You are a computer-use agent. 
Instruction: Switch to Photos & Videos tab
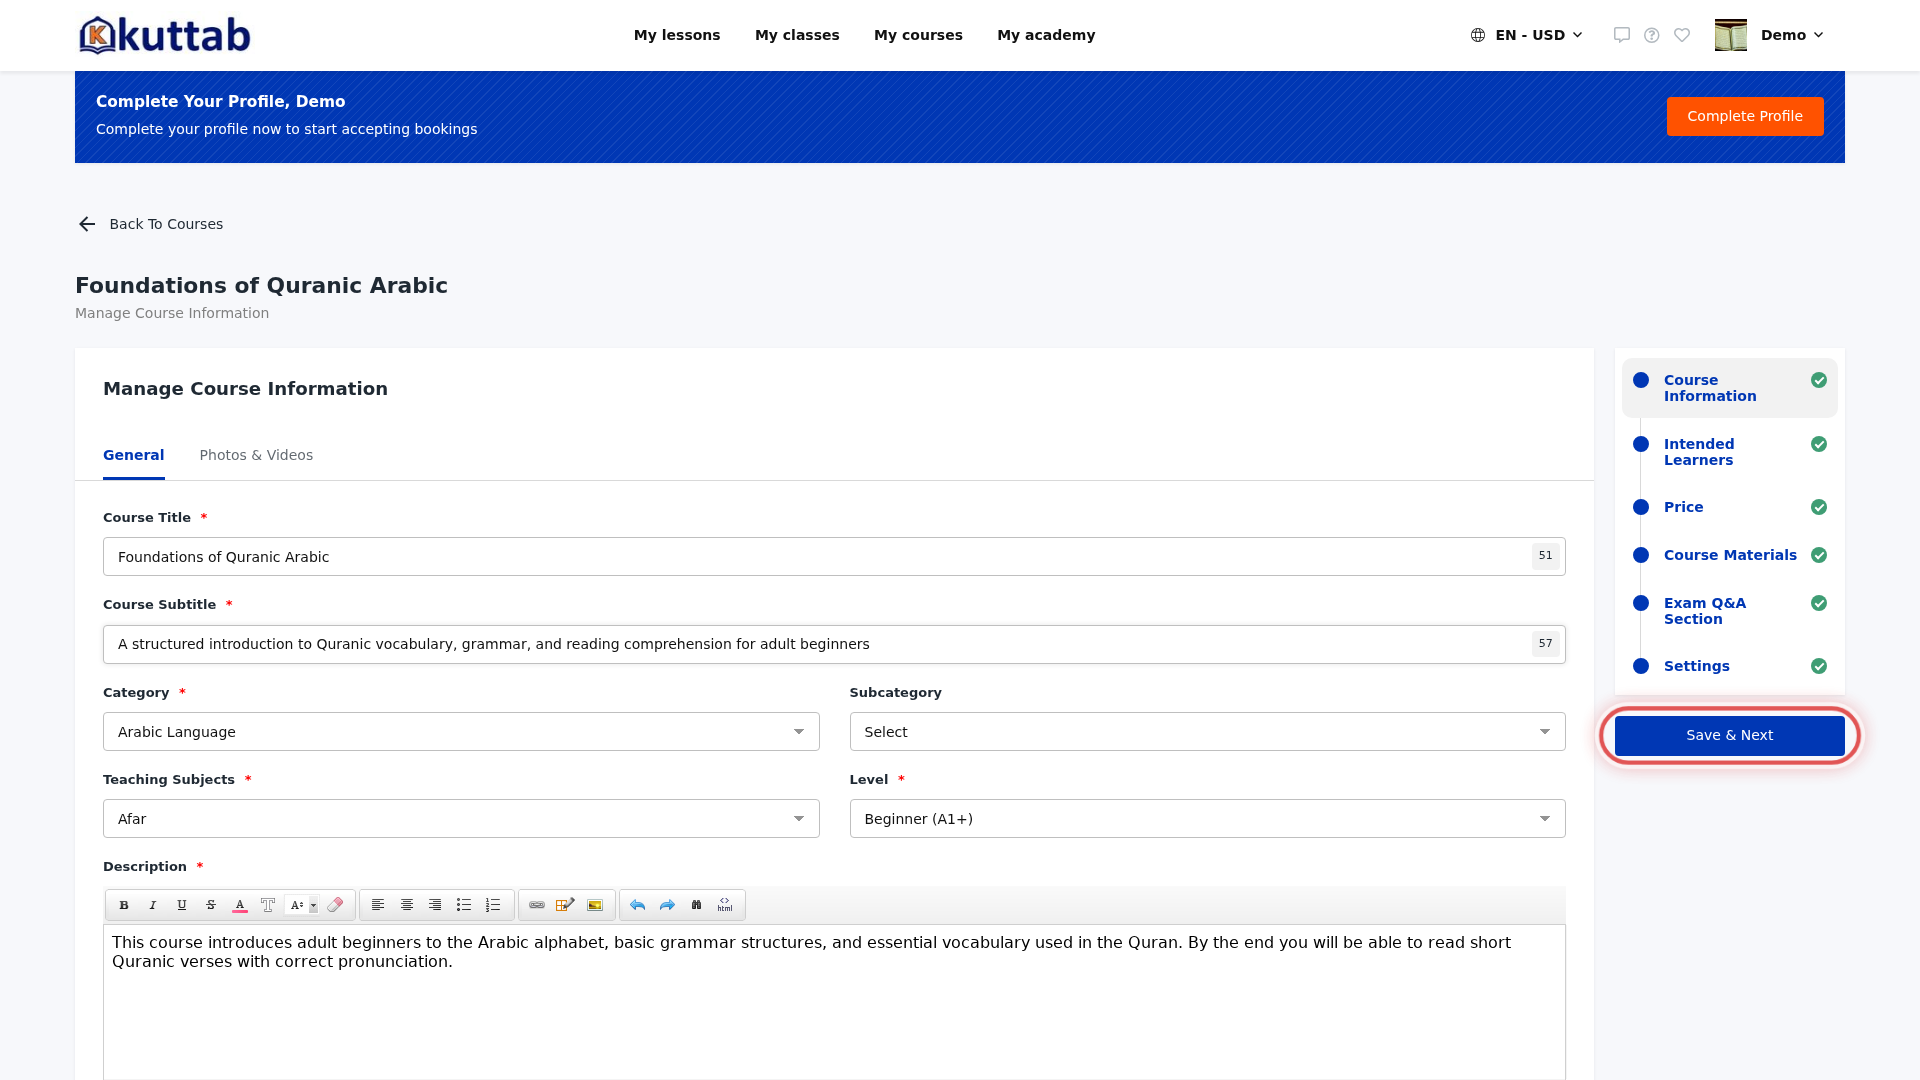point(256,455)
